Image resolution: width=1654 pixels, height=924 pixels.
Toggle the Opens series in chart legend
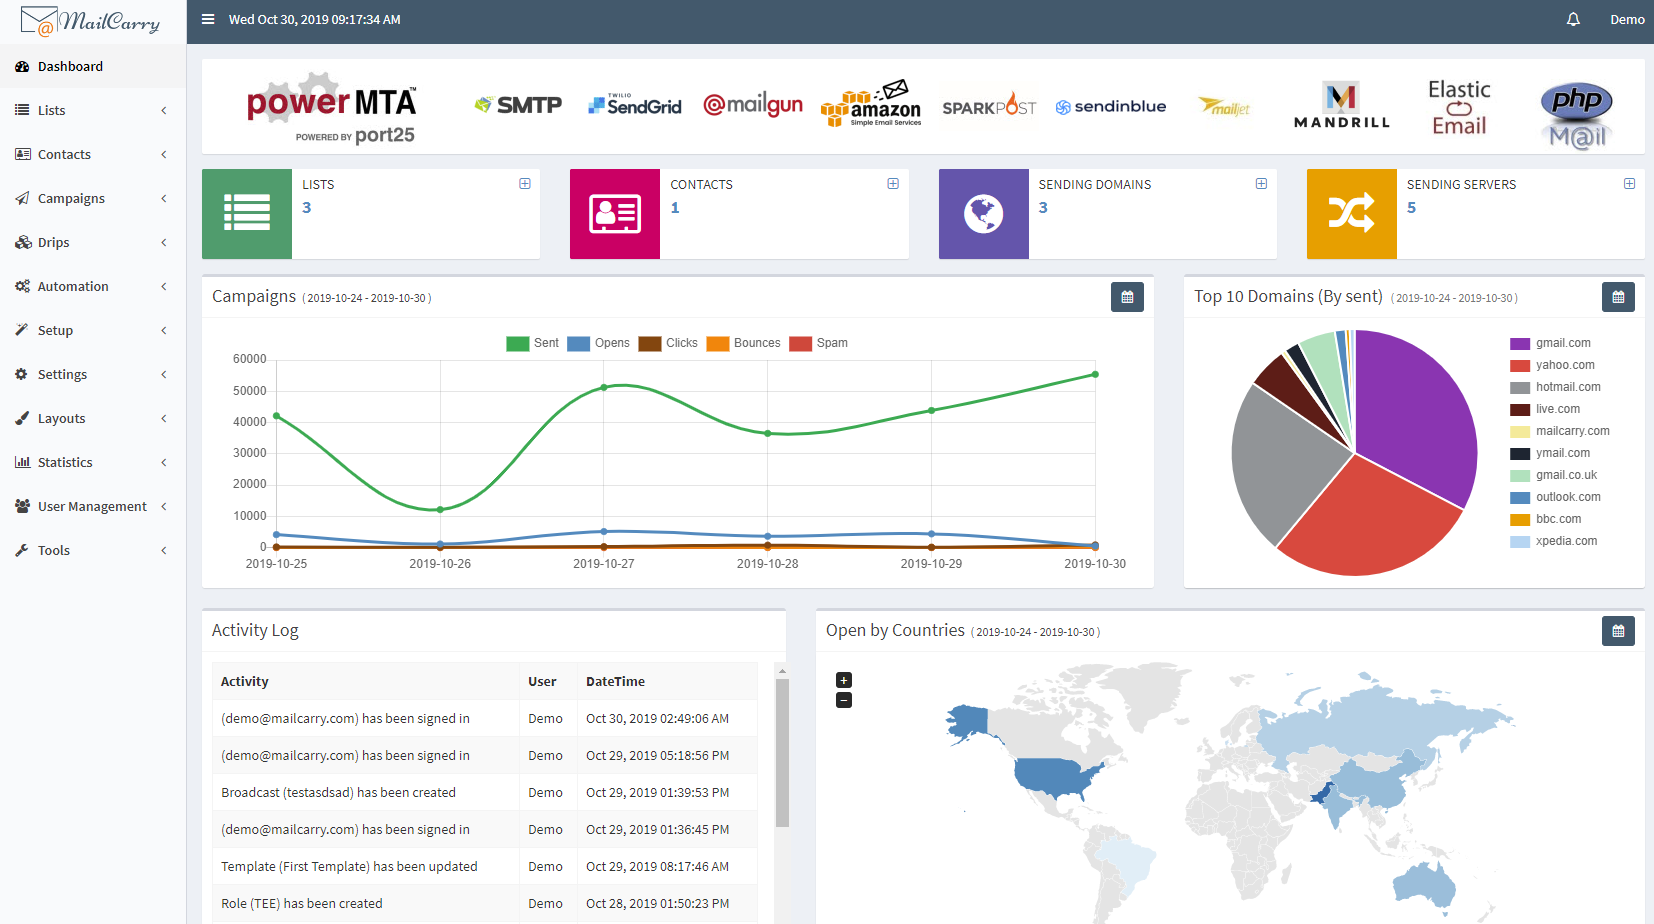pos(598,343)
